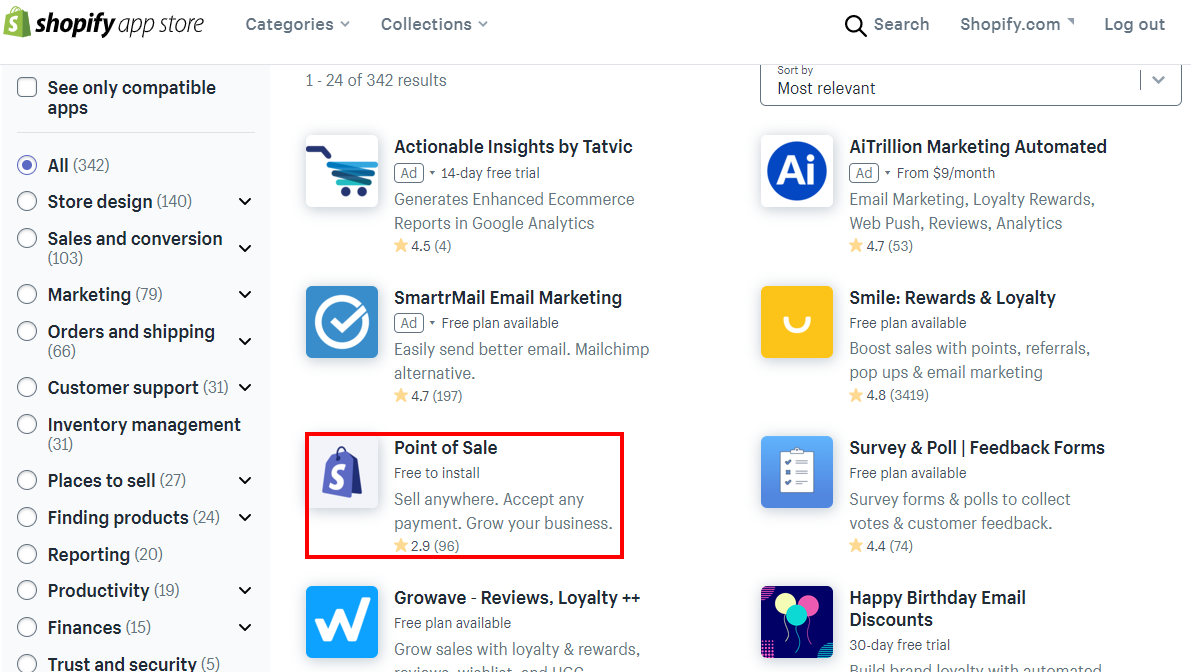Image resolution: width=1191 pixels, height=672 pixels.
Task: Click the Search menu text
Action: click(x=901, y=24)
